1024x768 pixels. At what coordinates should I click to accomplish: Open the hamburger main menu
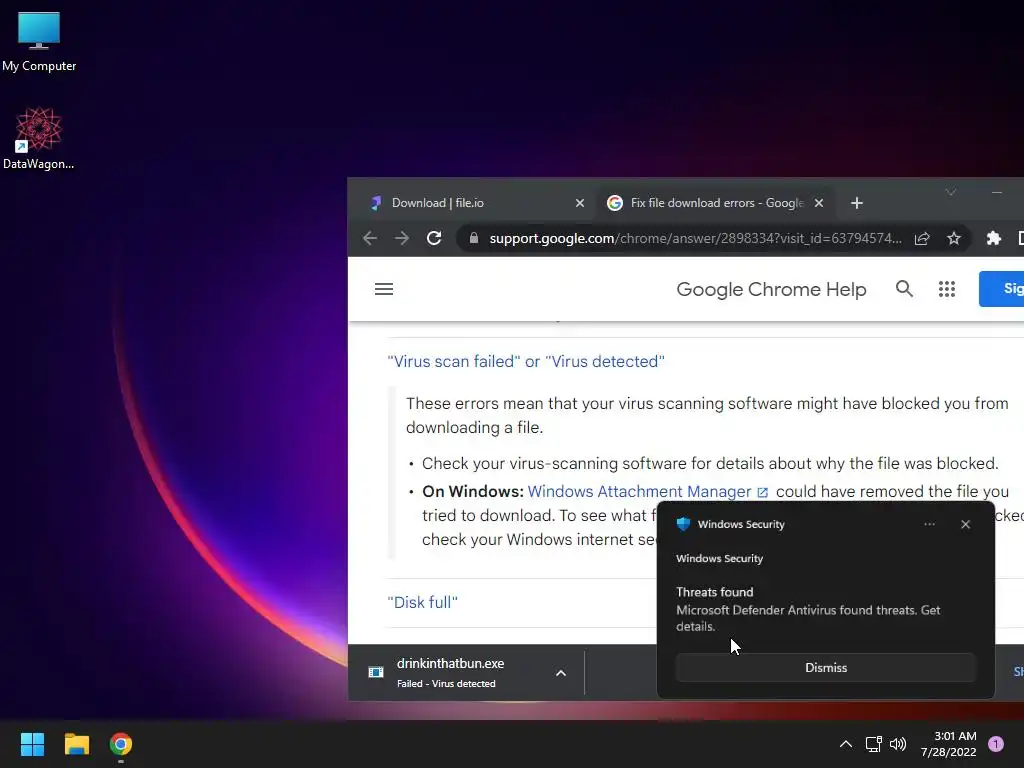coord(384,289)
